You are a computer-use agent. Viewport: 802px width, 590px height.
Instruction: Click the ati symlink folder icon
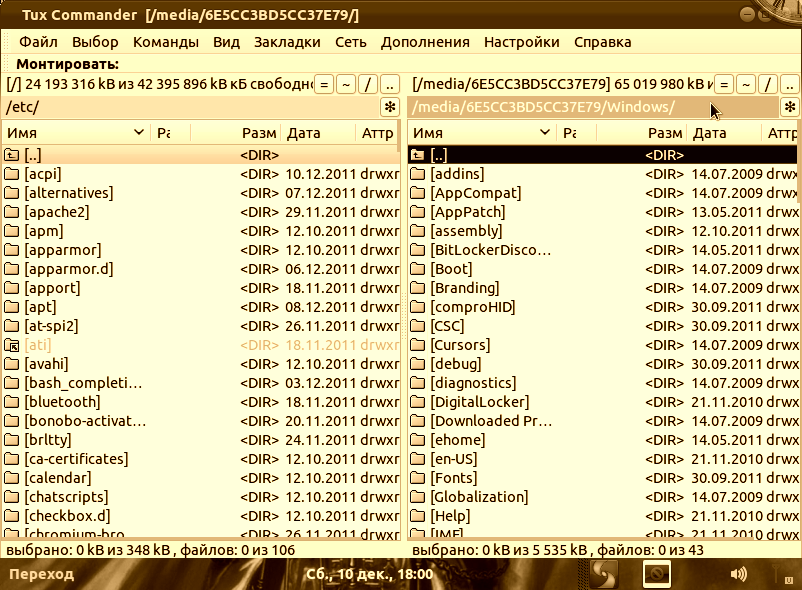coord(12,345)
